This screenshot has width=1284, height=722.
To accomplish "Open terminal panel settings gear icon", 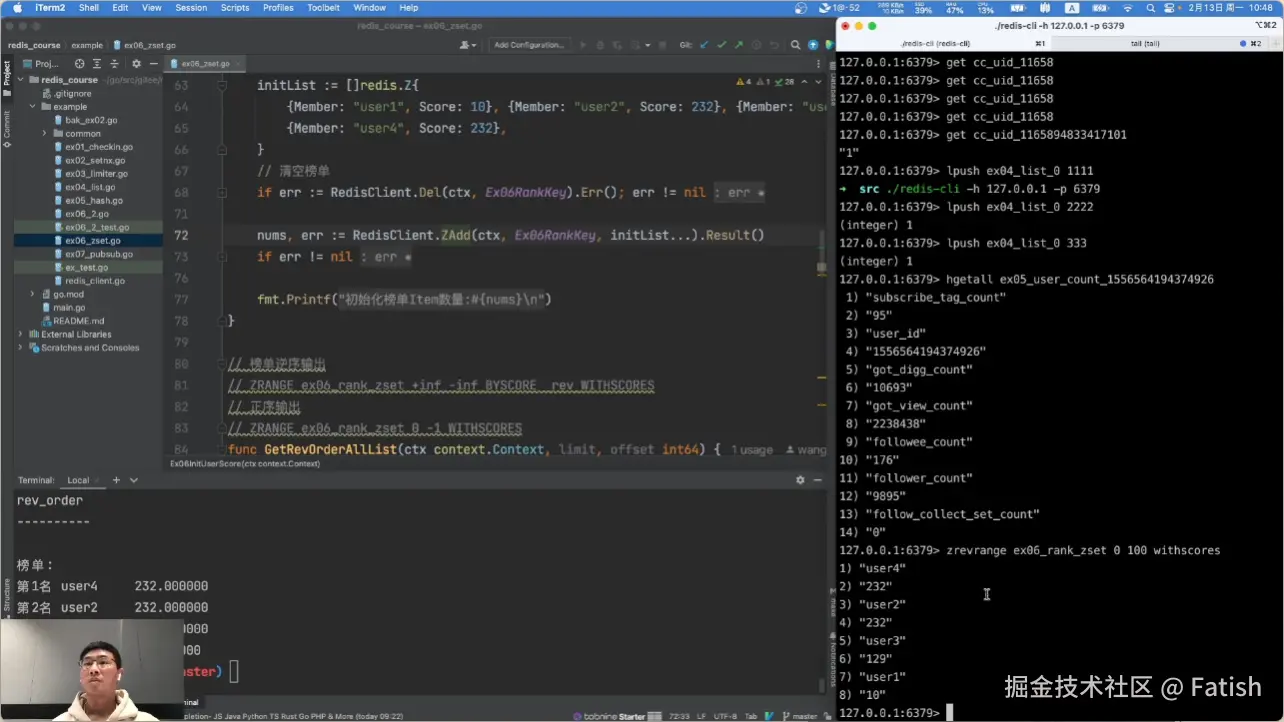I will click(800, 480).
